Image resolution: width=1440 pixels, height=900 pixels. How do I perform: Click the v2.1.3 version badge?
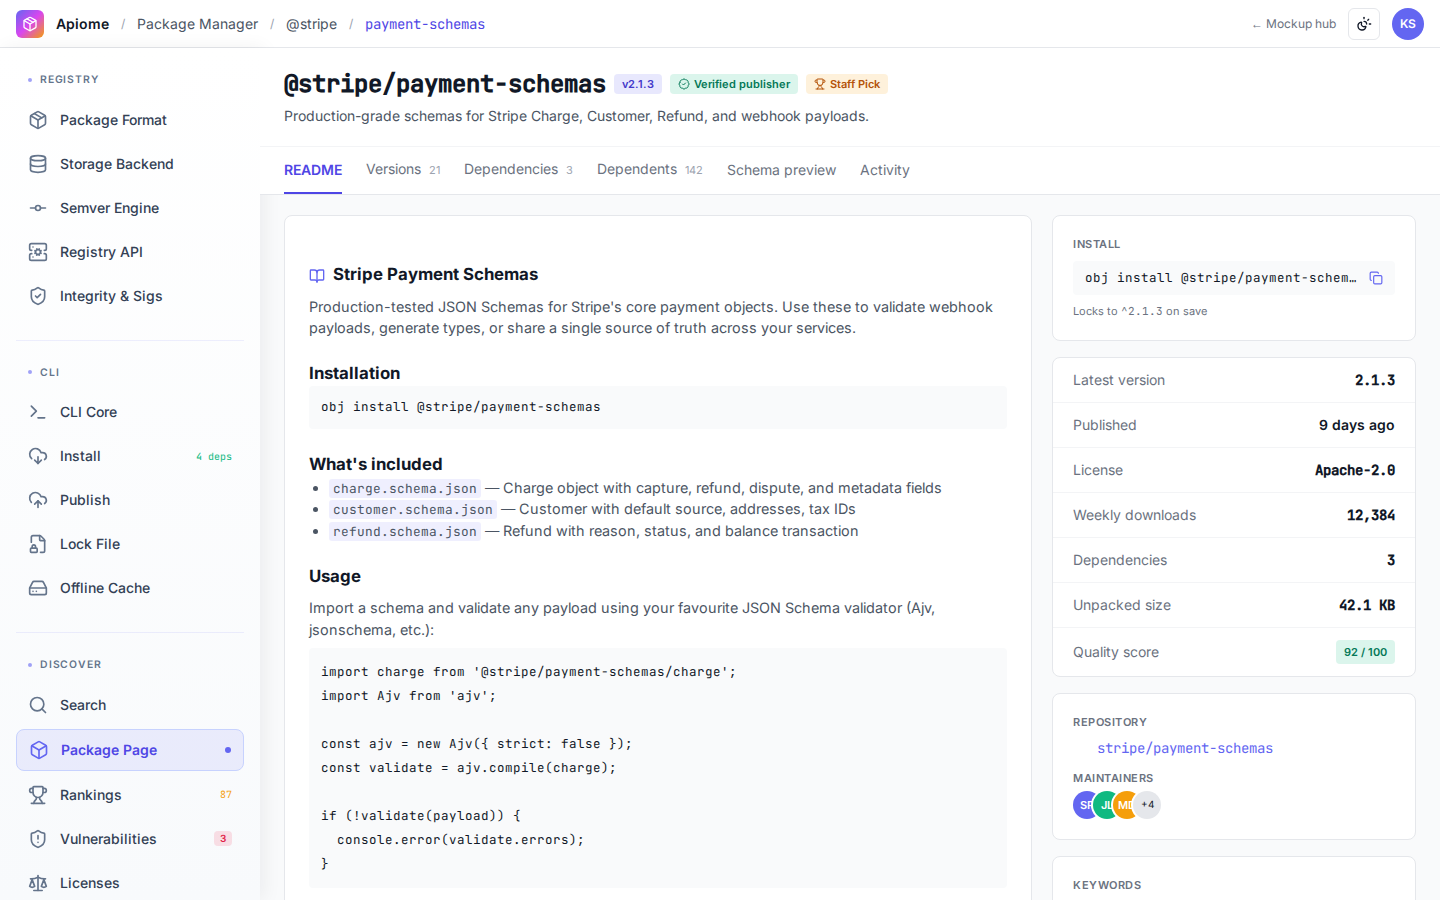[638, 84]
